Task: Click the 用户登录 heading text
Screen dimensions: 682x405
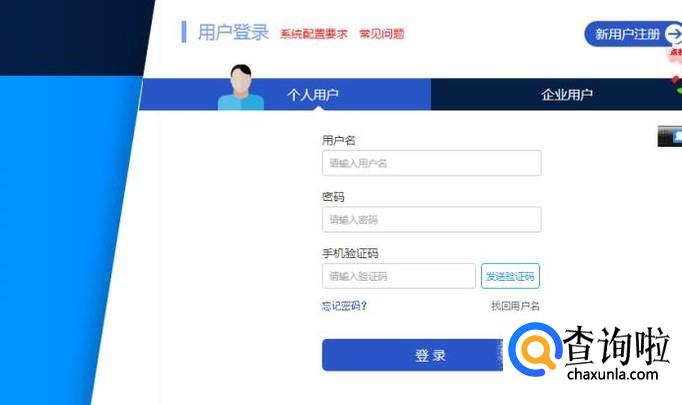Action: [233, 32]
